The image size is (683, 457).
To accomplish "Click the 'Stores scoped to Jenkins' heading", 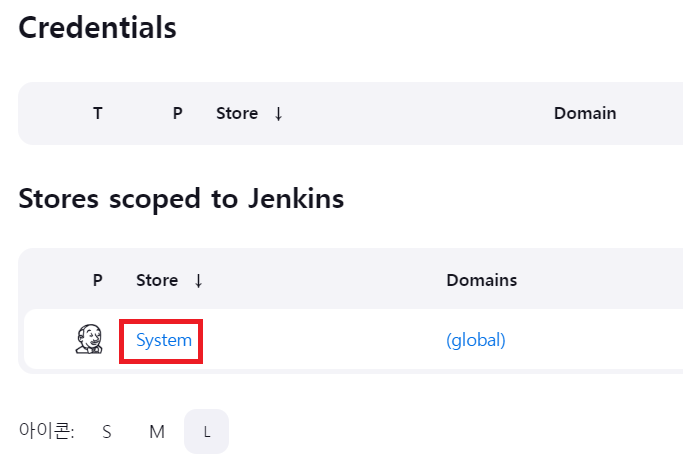I will [181, 199].
